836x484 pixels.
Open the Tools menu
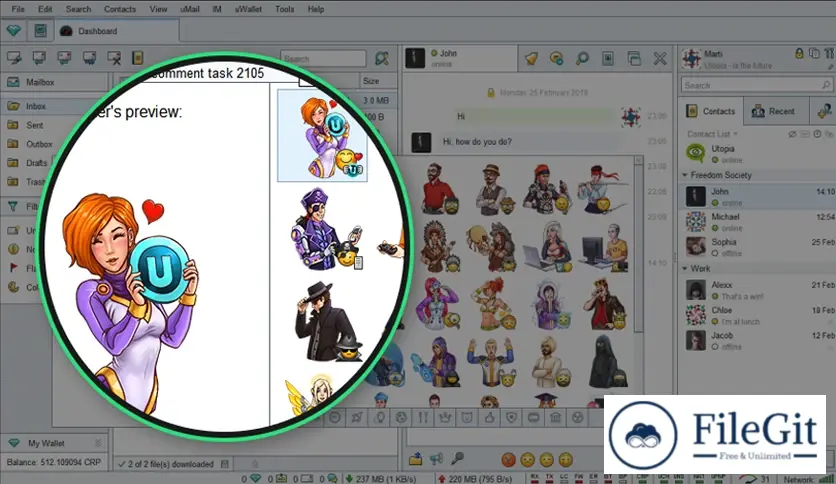coord(284,9)
